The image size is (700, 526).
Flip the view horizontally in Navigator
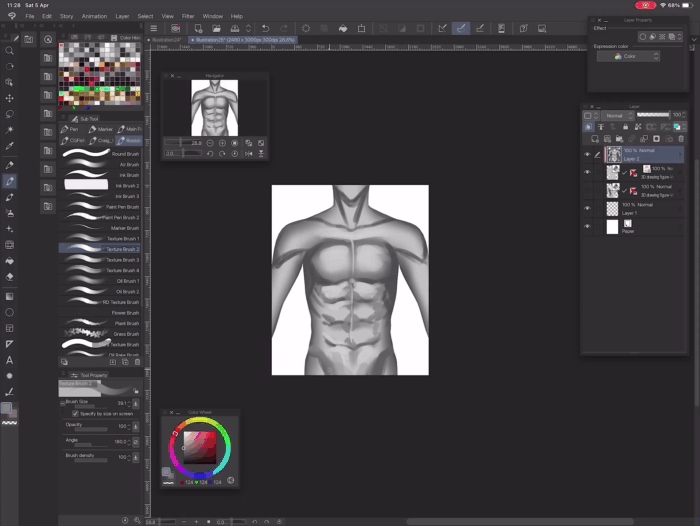248,154
